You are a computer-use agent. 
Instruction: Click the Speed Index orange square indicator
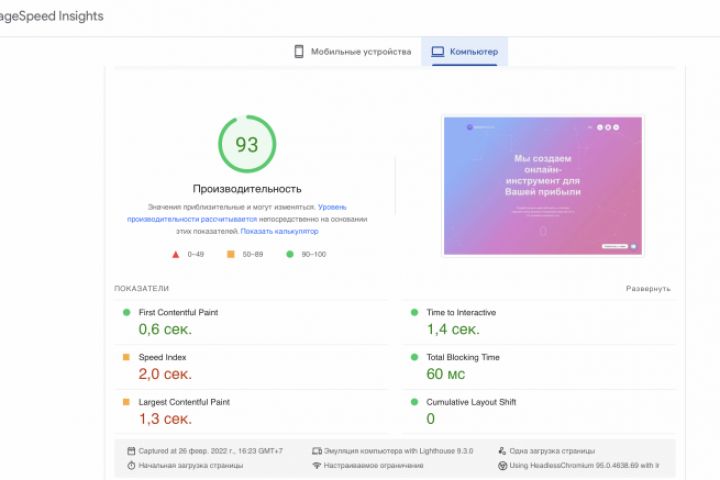pyautogui.click(x=127, y=357)
